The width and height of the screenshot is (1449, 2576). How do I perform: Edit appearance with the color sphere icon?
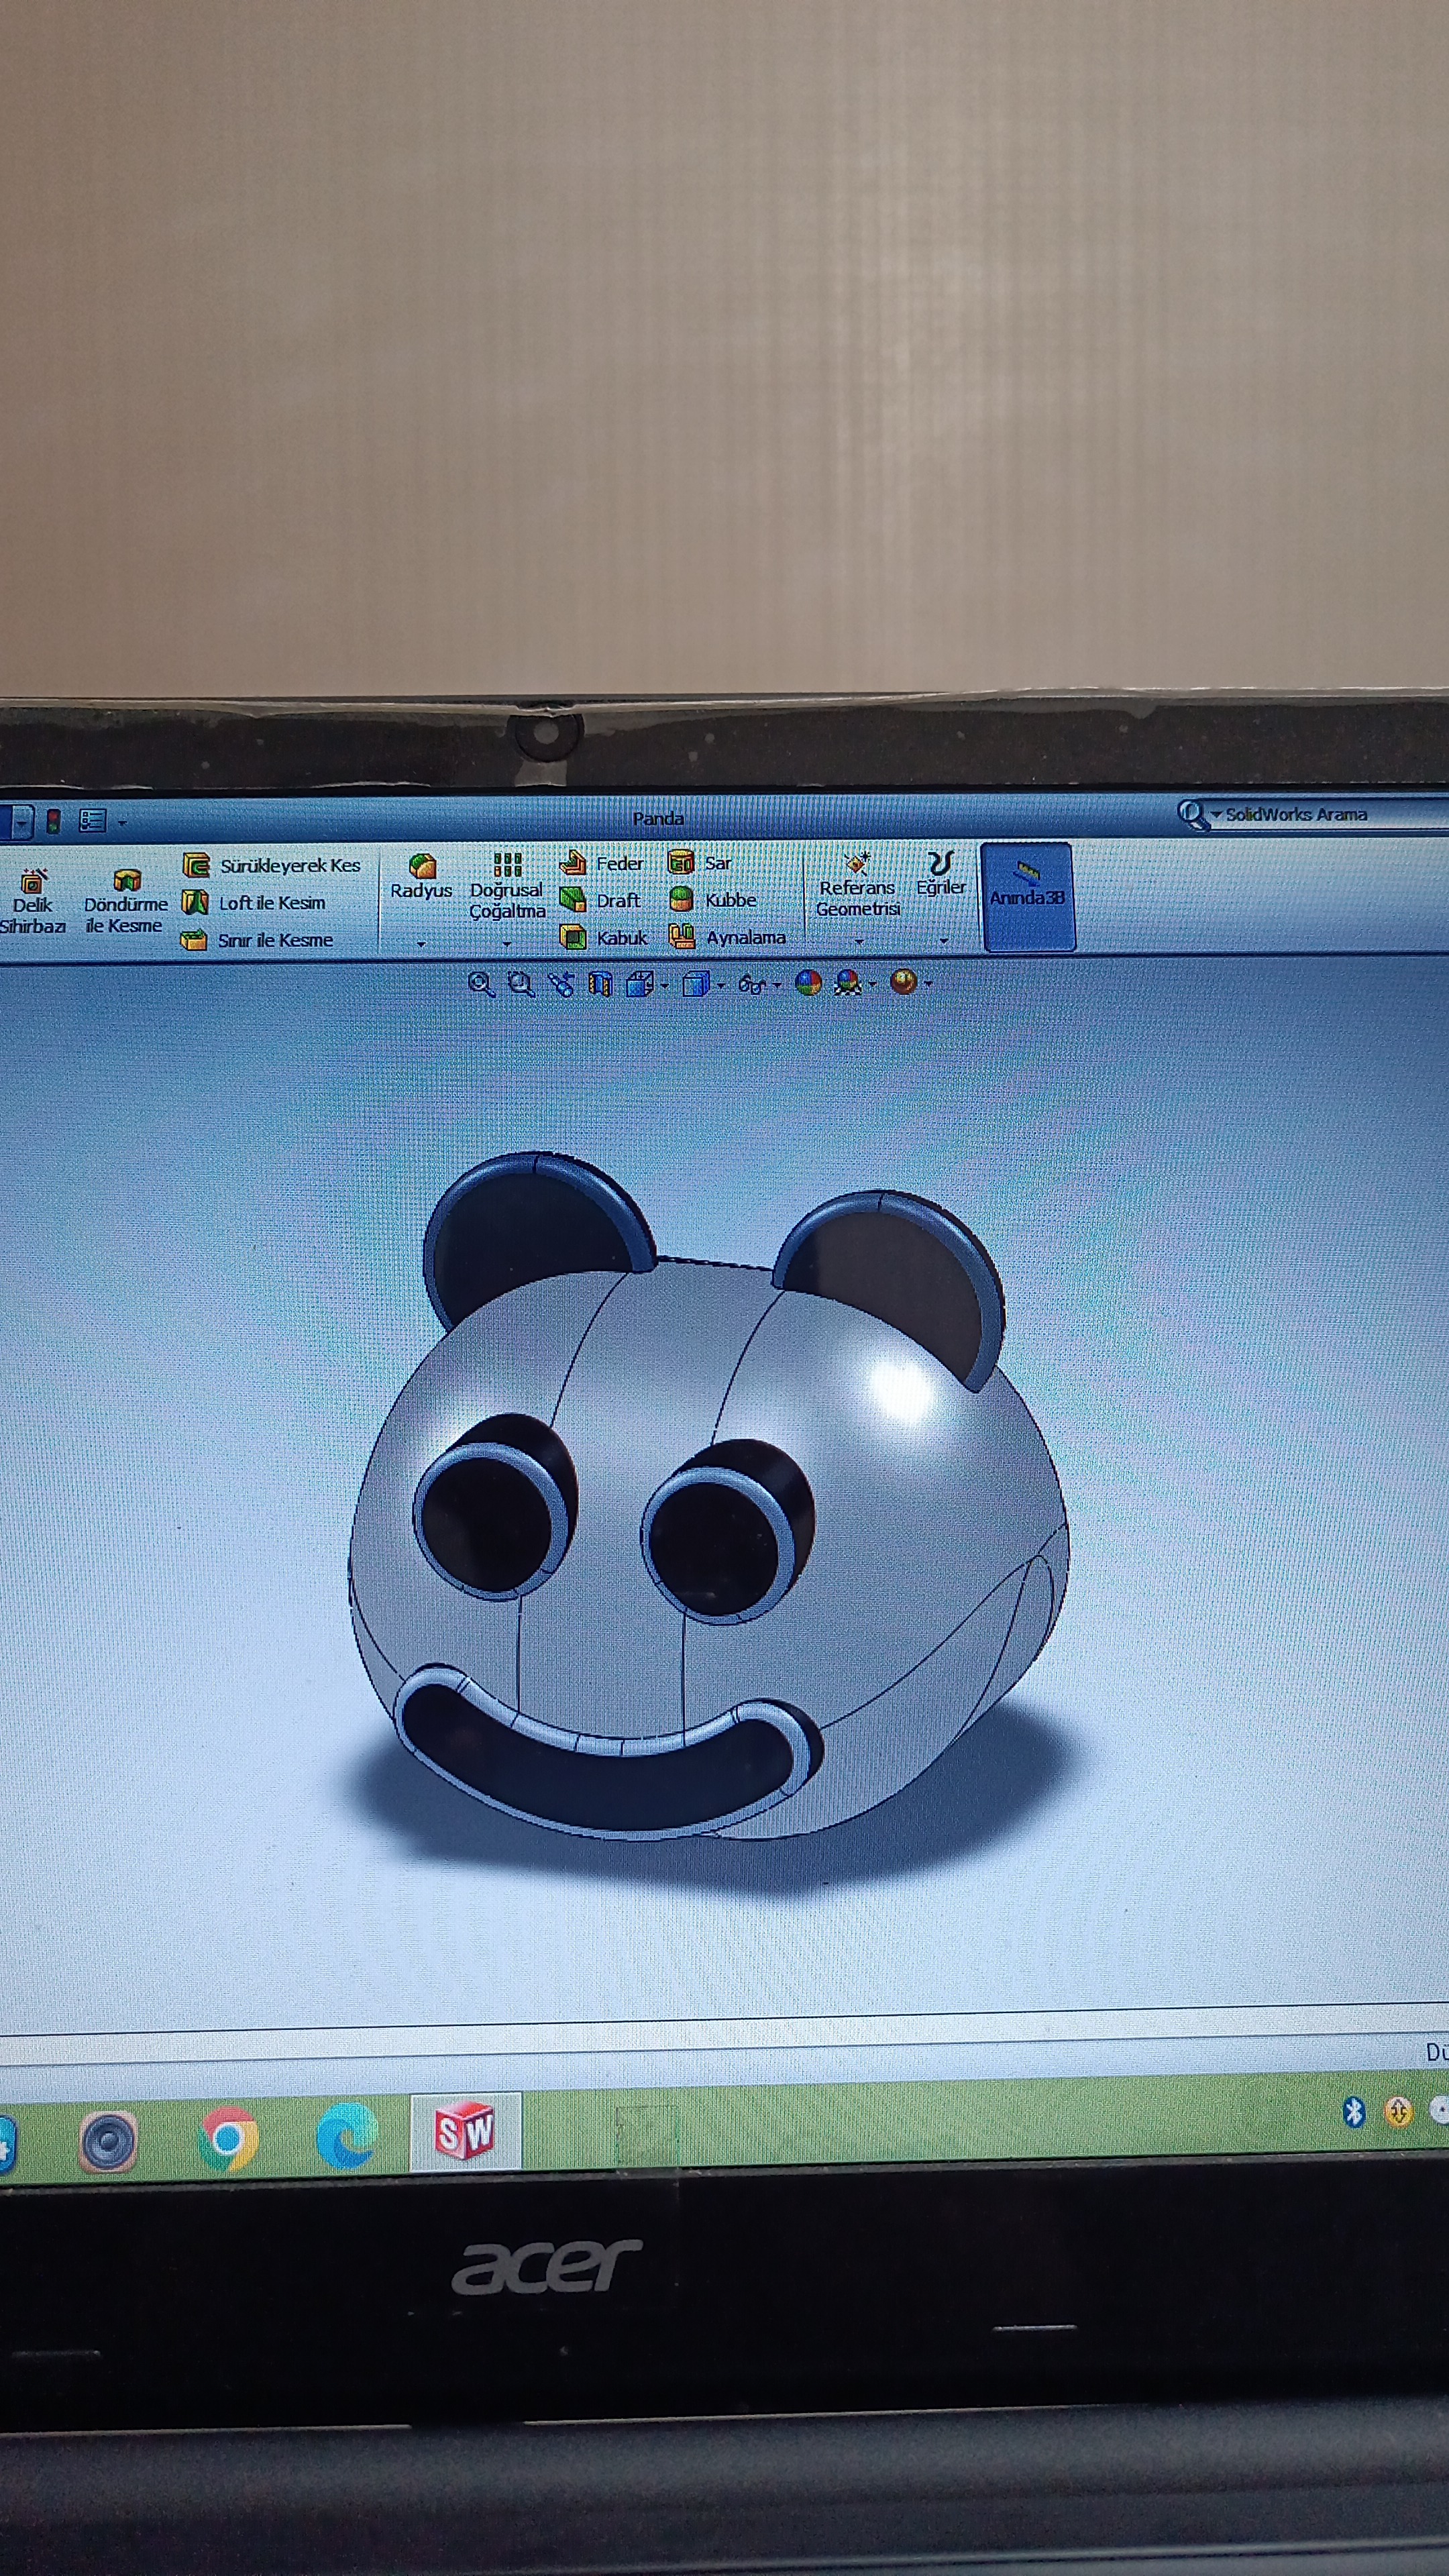click(808, 984)
